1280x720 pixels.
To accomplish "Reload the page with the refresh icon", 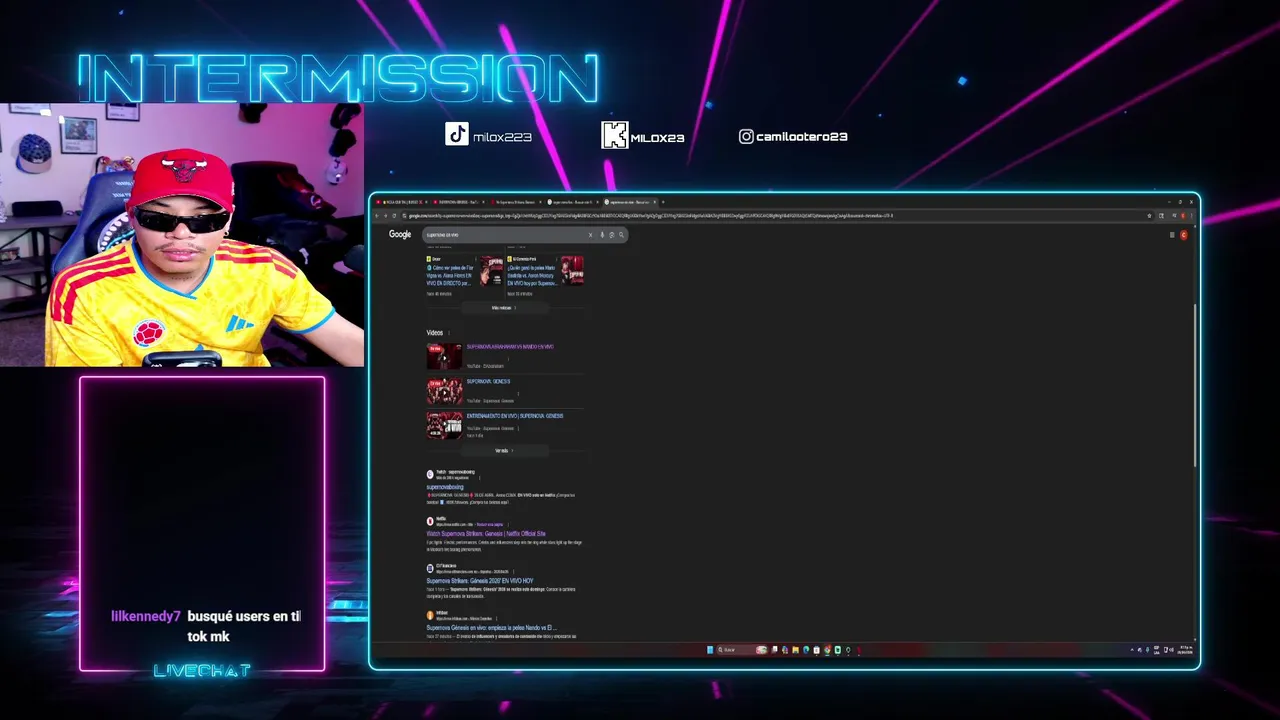I will pos(394,216).
